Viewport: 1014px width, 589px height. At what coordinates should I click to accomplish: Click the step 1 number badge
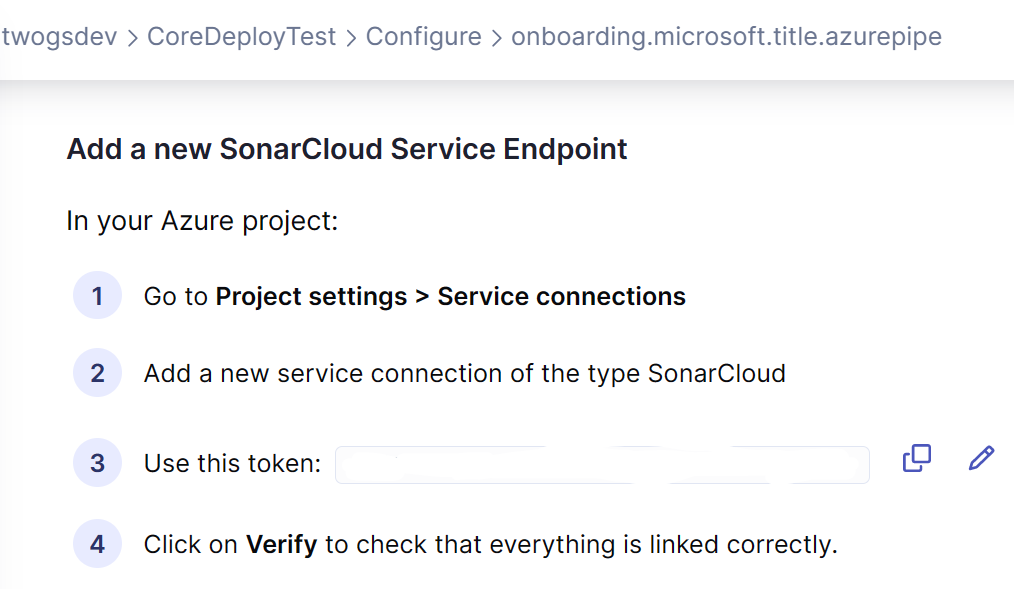coord(97,297)
